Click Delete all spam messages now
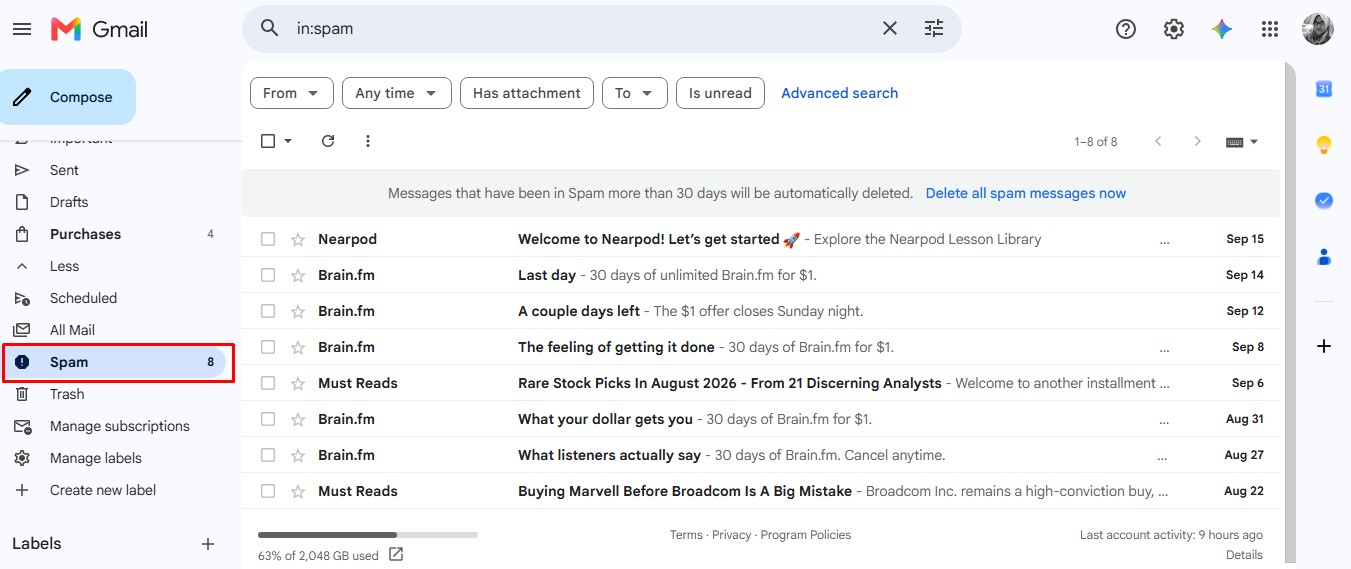 click(x=1026, y=193)
